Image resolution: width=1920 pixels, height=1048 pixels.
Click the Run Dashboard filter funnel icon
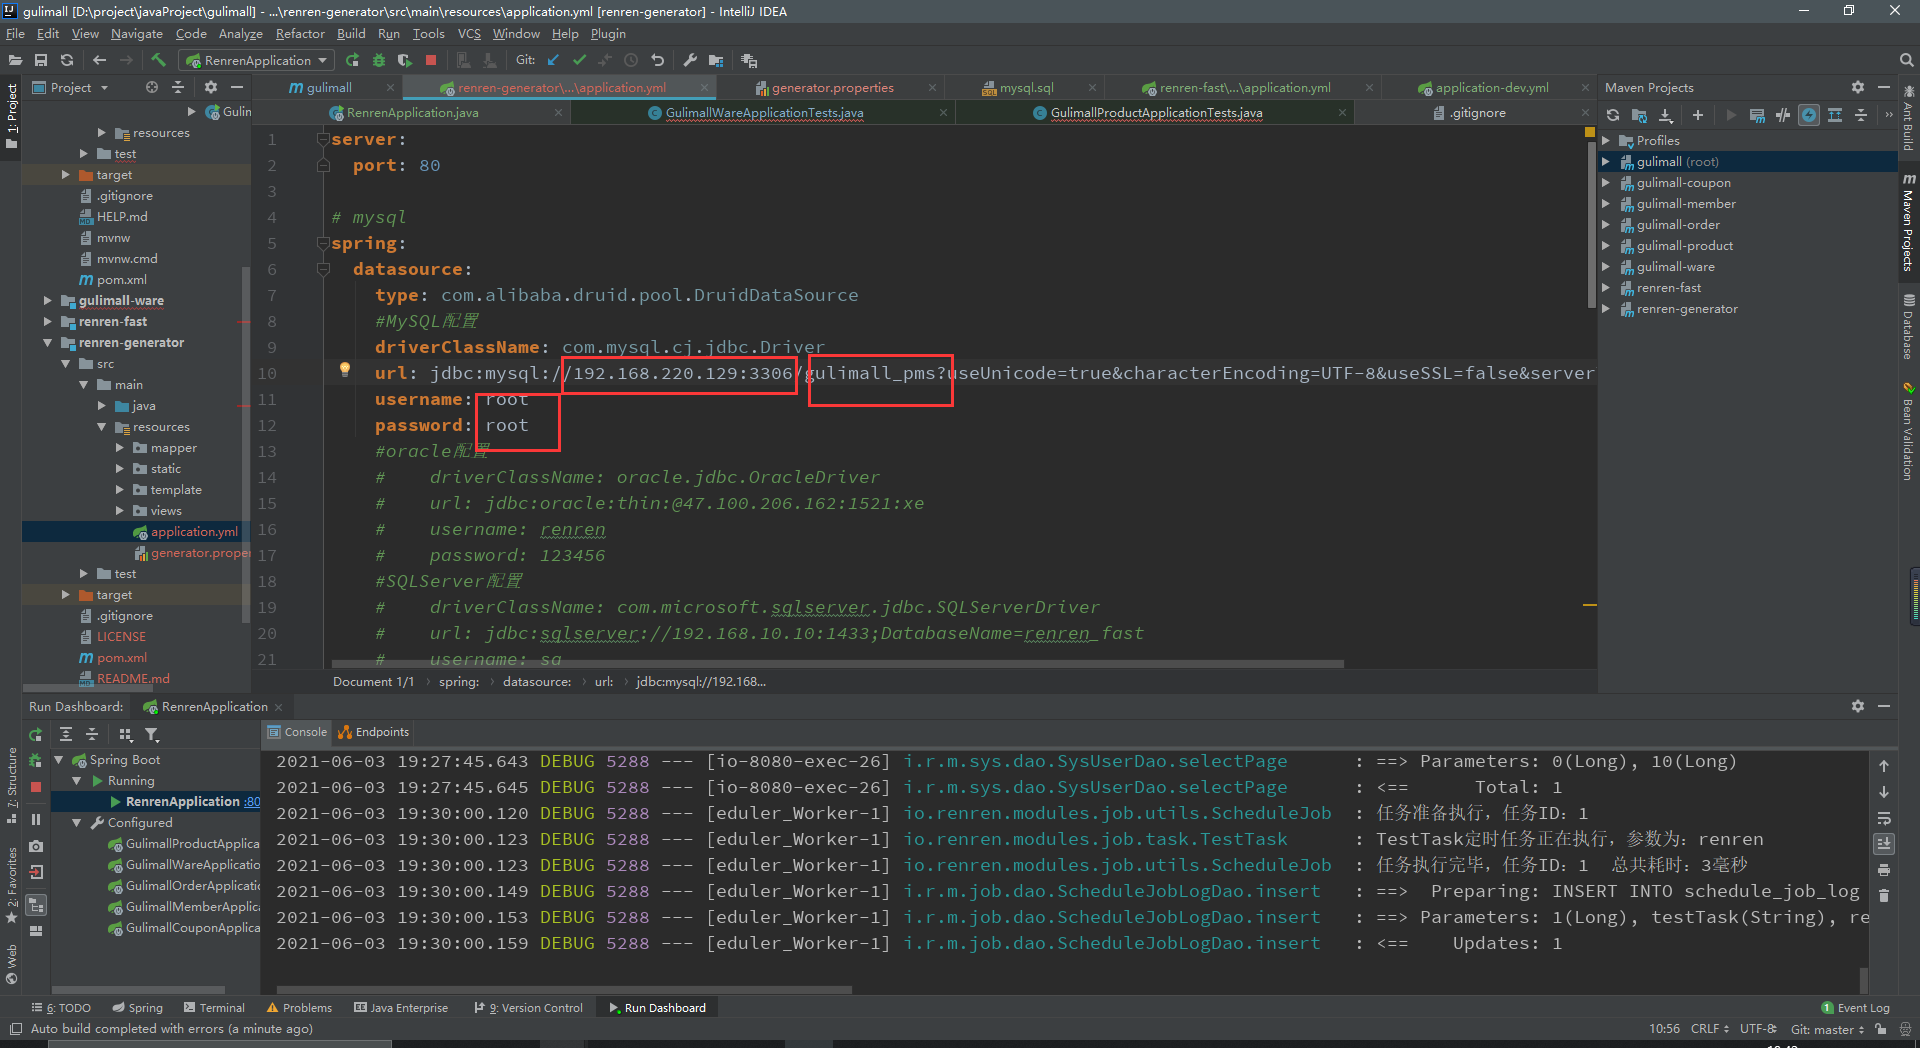[152, 734]
